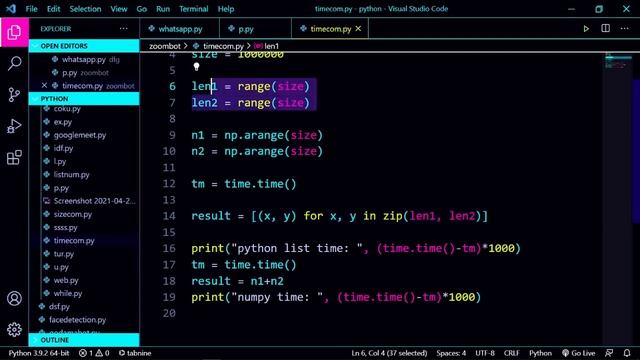
Task: Open the Manage gear icon
Action: pos(14,329)
